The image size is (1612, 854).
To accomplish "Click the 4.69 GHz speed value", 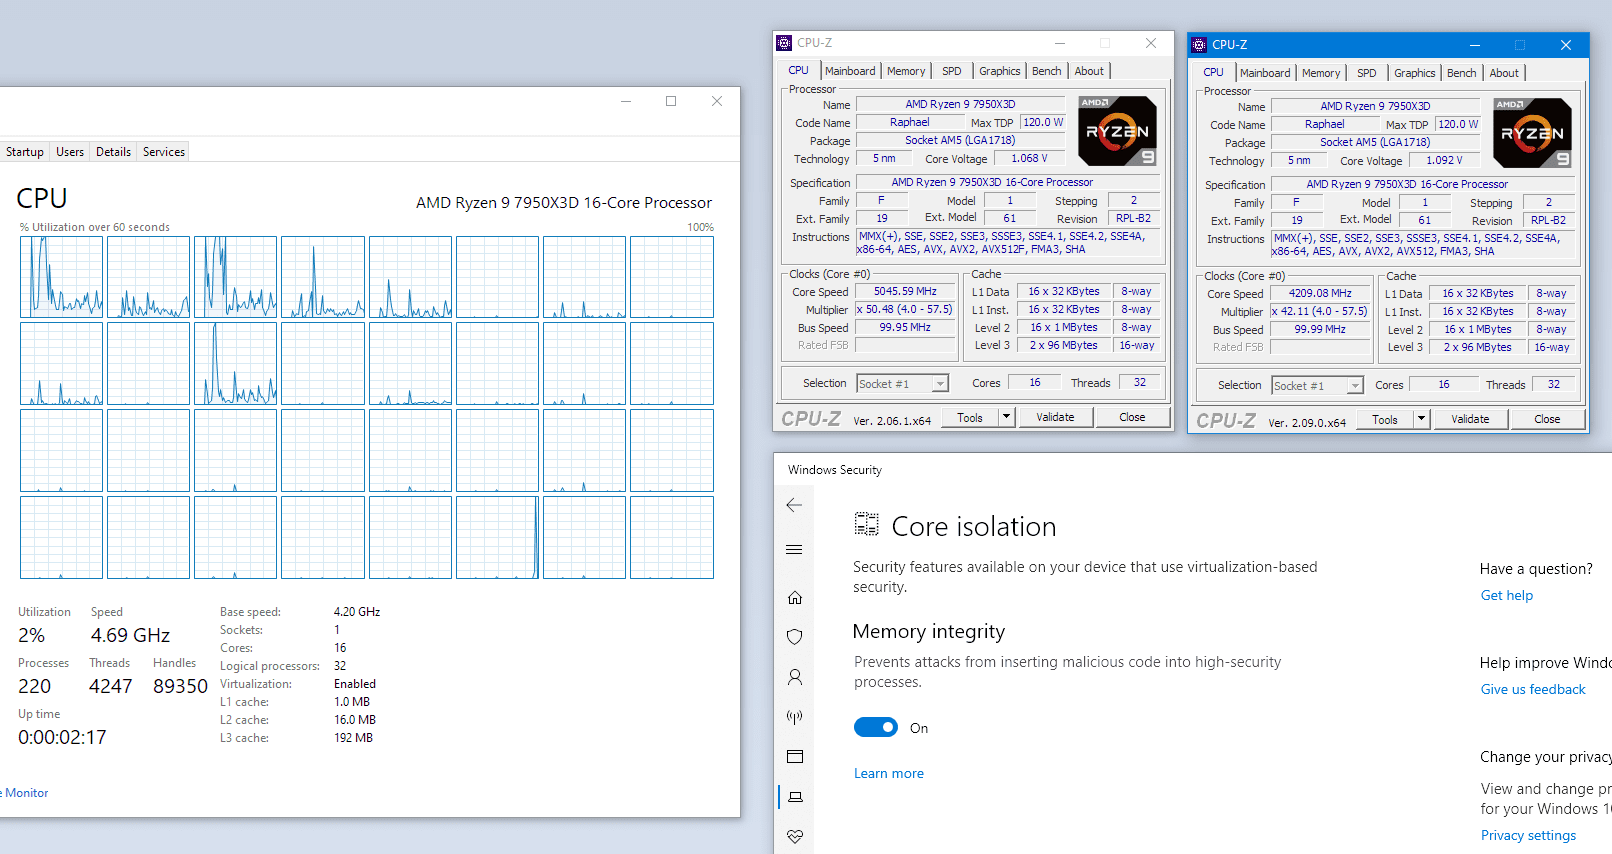I will [130, 635].
